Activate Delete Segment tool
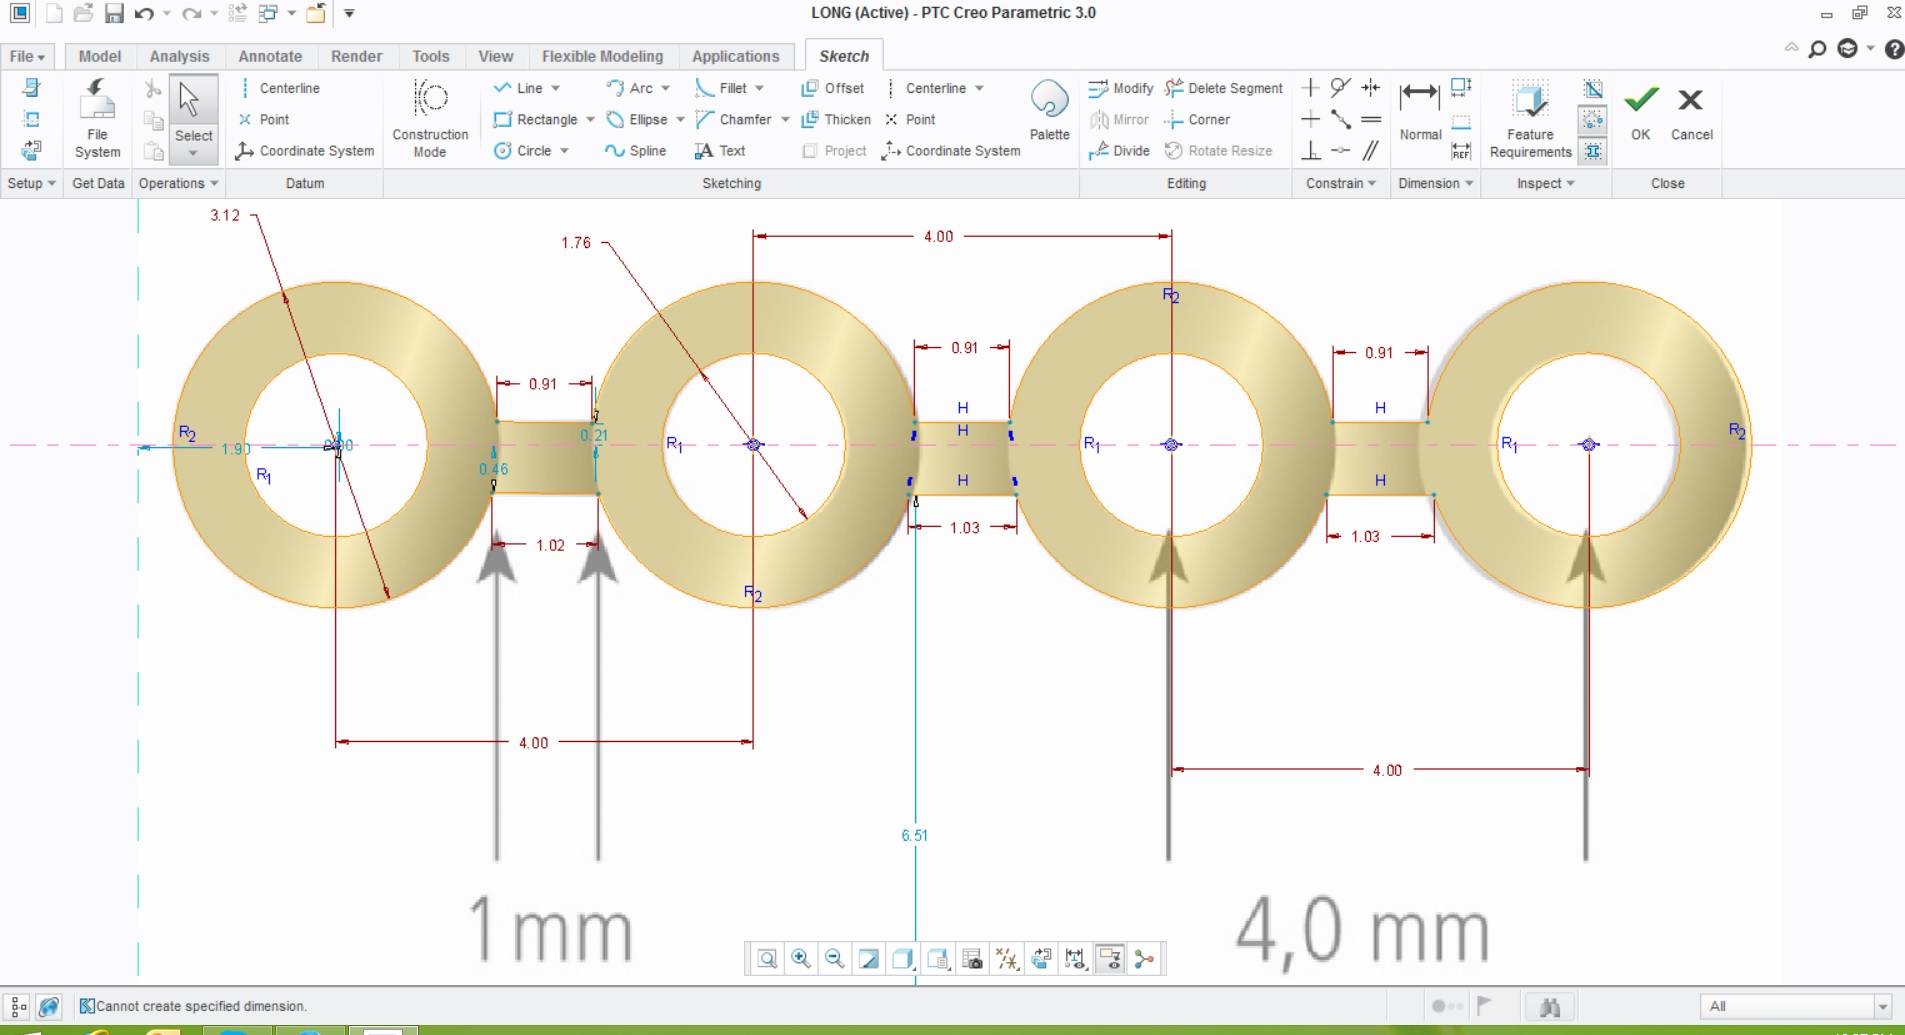Image resolution: width=1905 pixels, height=1035 pixels. point(1224,88)
